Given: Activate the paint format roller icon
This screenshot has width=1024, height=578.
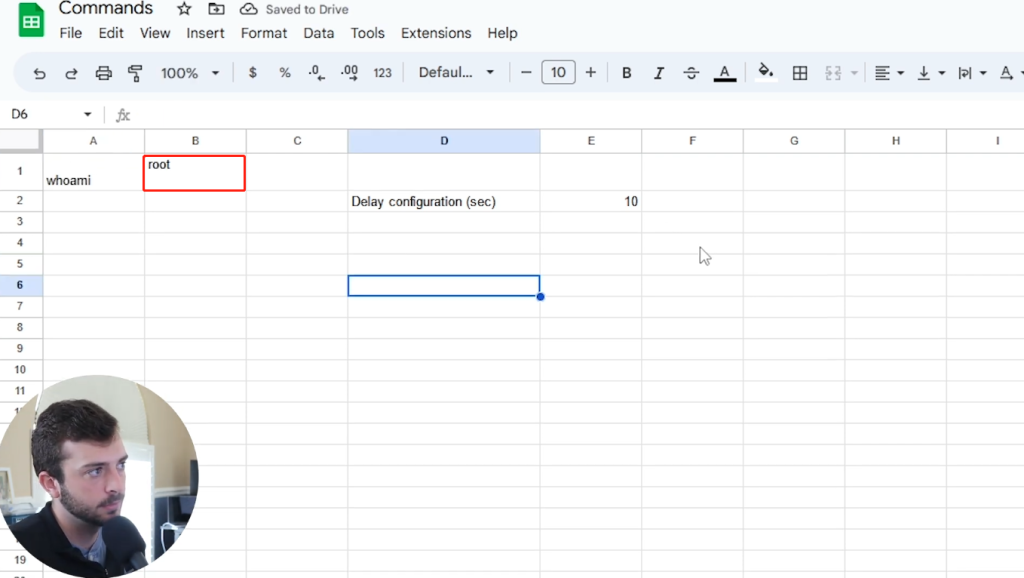Looking at the screenshot, I should 135,73.
